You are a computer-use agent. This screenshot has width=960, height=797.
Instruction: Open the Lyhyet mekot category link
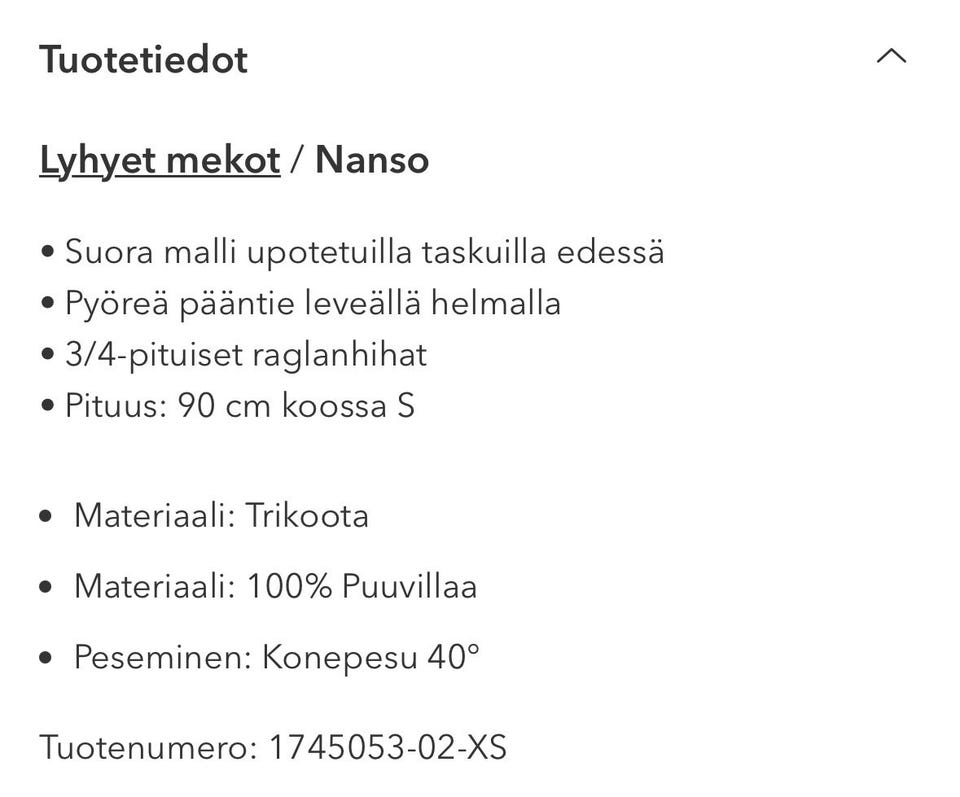point(159,160)
